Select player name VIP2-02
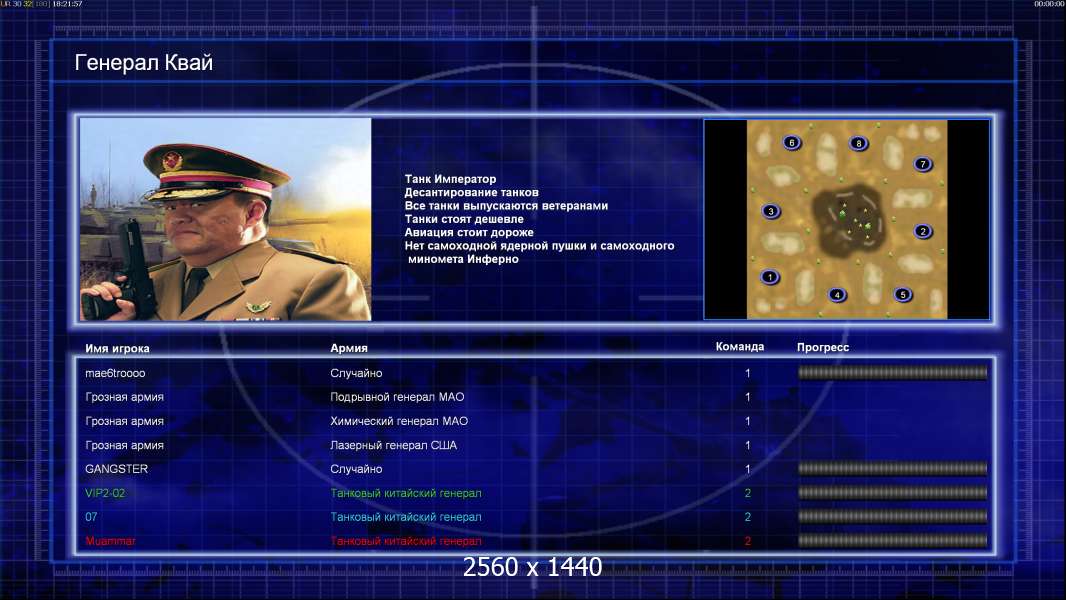The height and width of the screenshot is (600, 1066). tap(105, 493)
